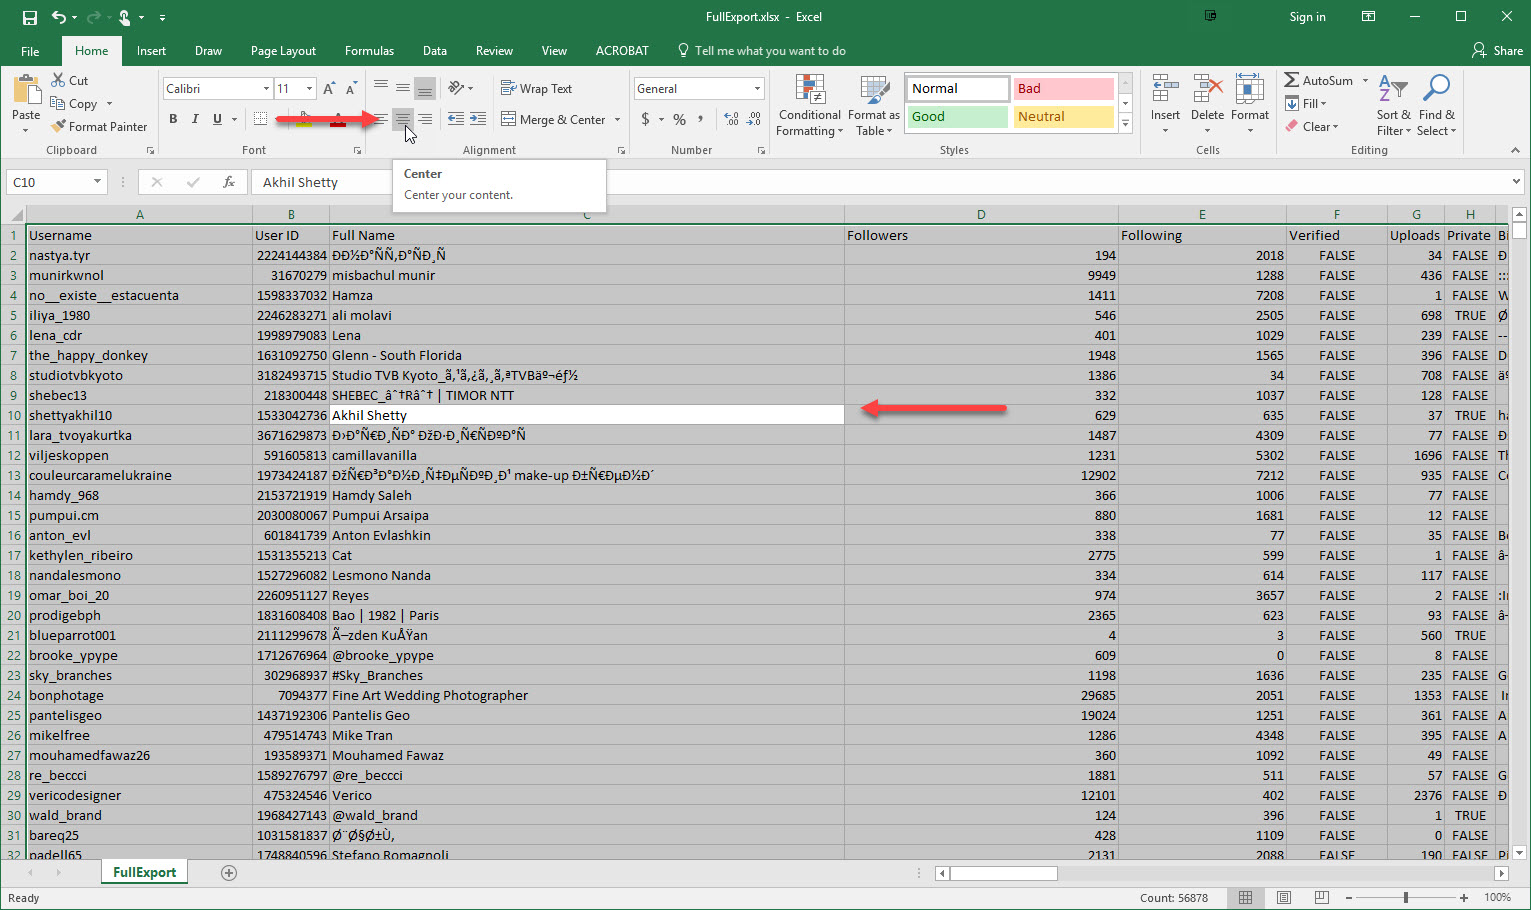Viewport: 1531px width, 910px height.
Task: Align text right in the ribbon
Action: 425,119
